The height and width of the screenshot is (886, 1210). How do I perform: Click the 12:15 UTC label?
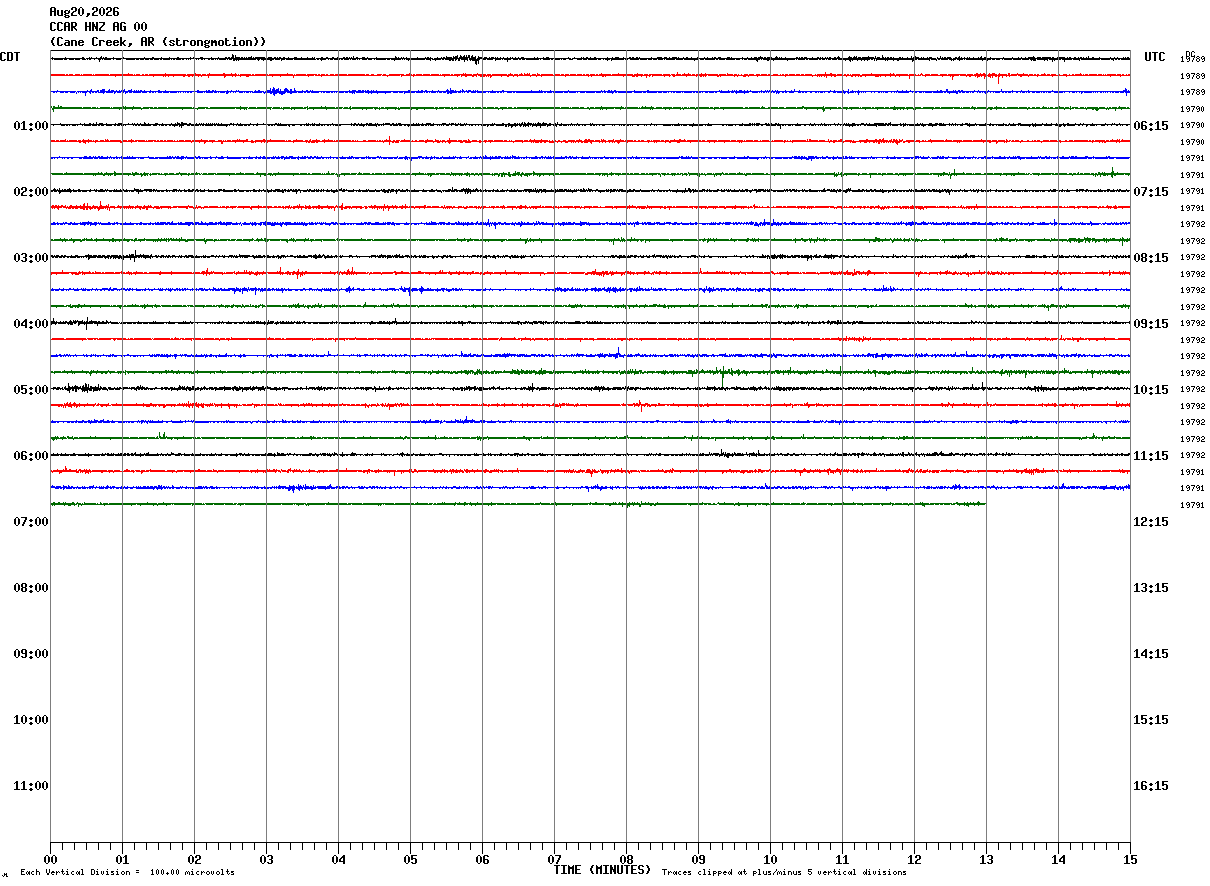click(x=1151, y=522)
